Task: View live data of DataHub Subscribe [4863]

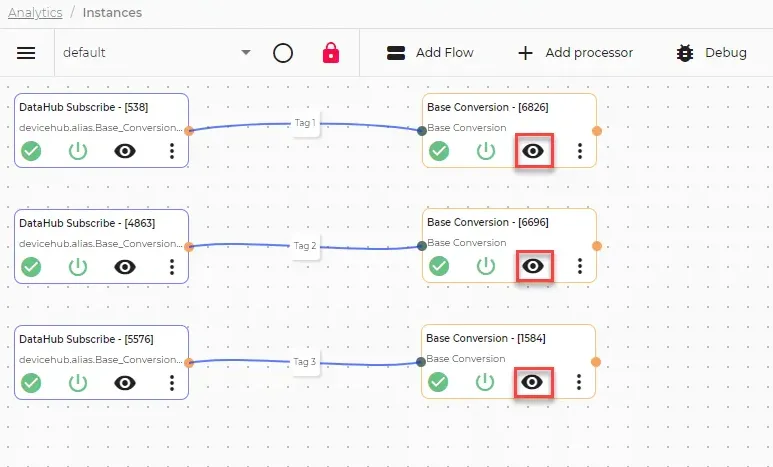Action: (125, 267)
